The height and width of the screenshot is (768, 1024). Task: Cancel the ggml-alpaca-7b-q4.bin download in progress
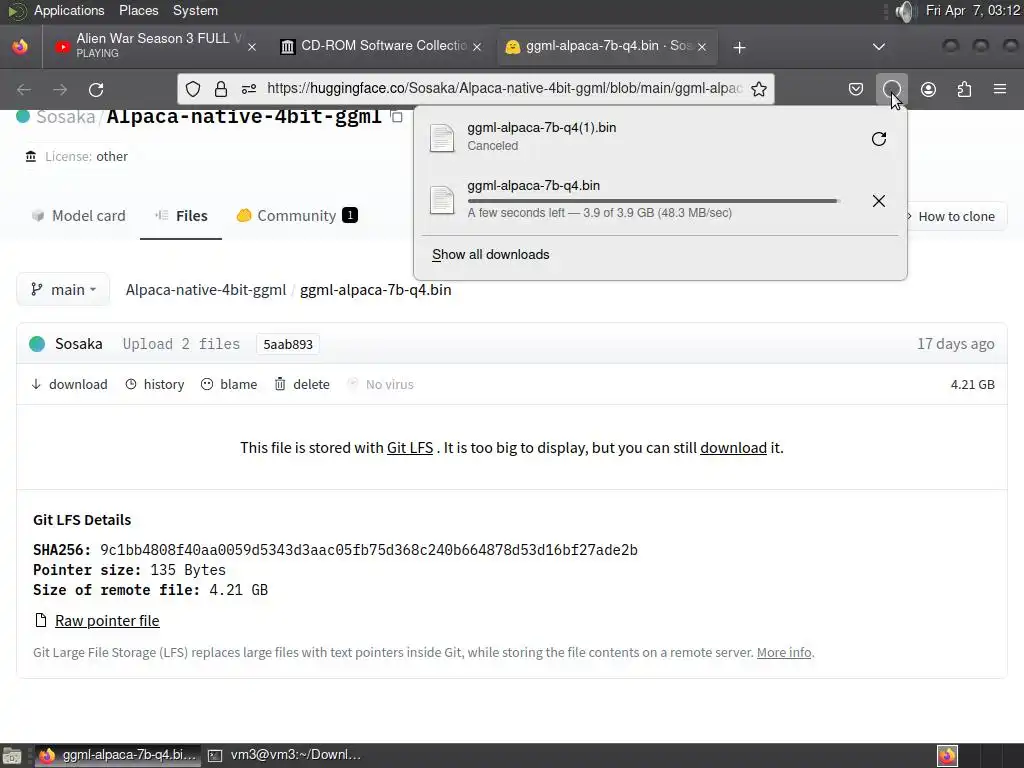(x=878, y=200)
